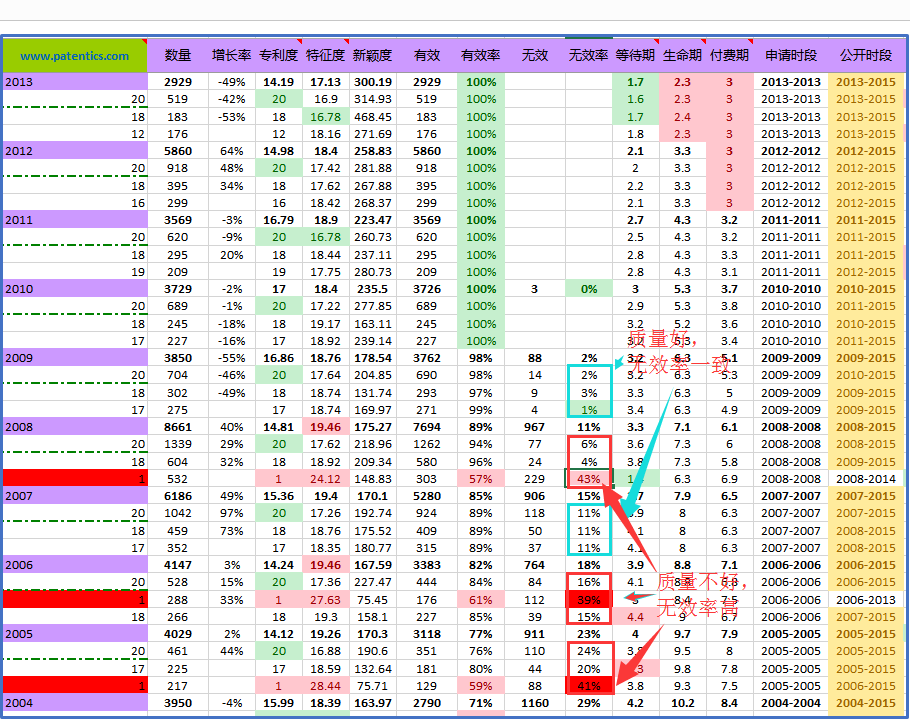Click the pink 28.44 feature-degree cell
The width and height of the screenshot is (910, 720).
(325, 686)
